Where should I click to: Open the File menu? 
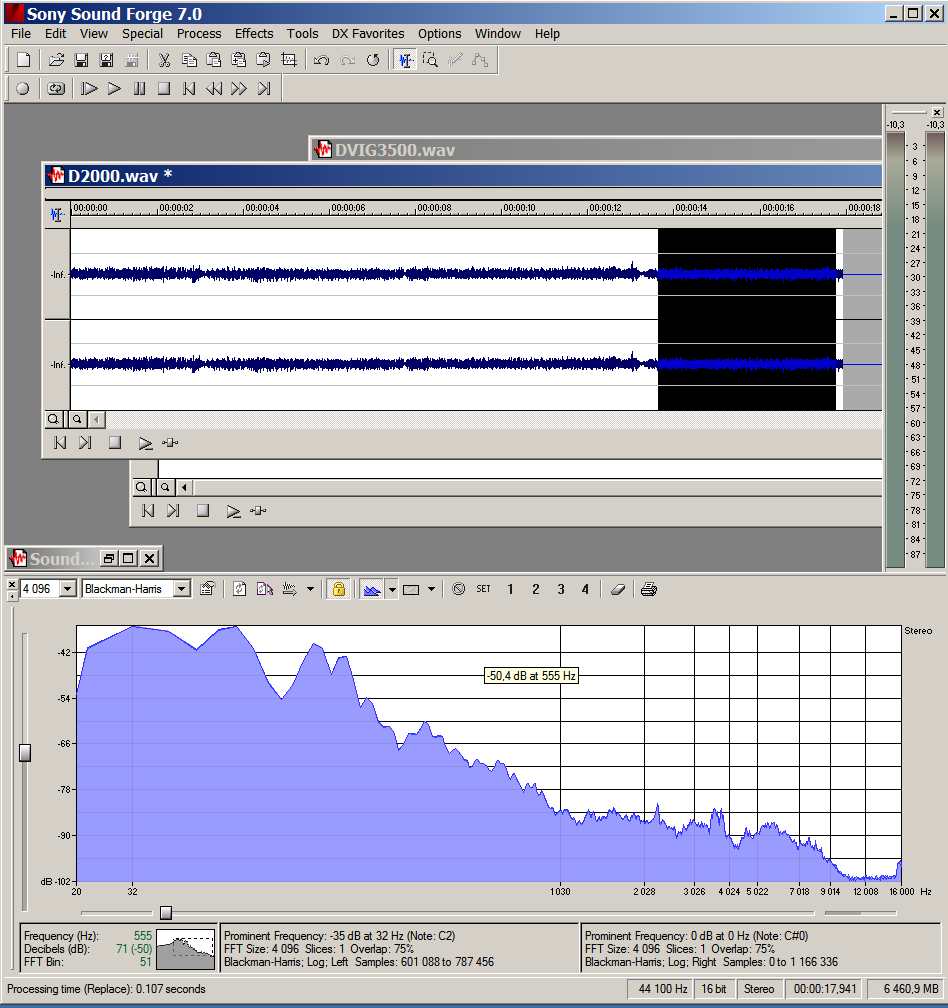[21, 33]
